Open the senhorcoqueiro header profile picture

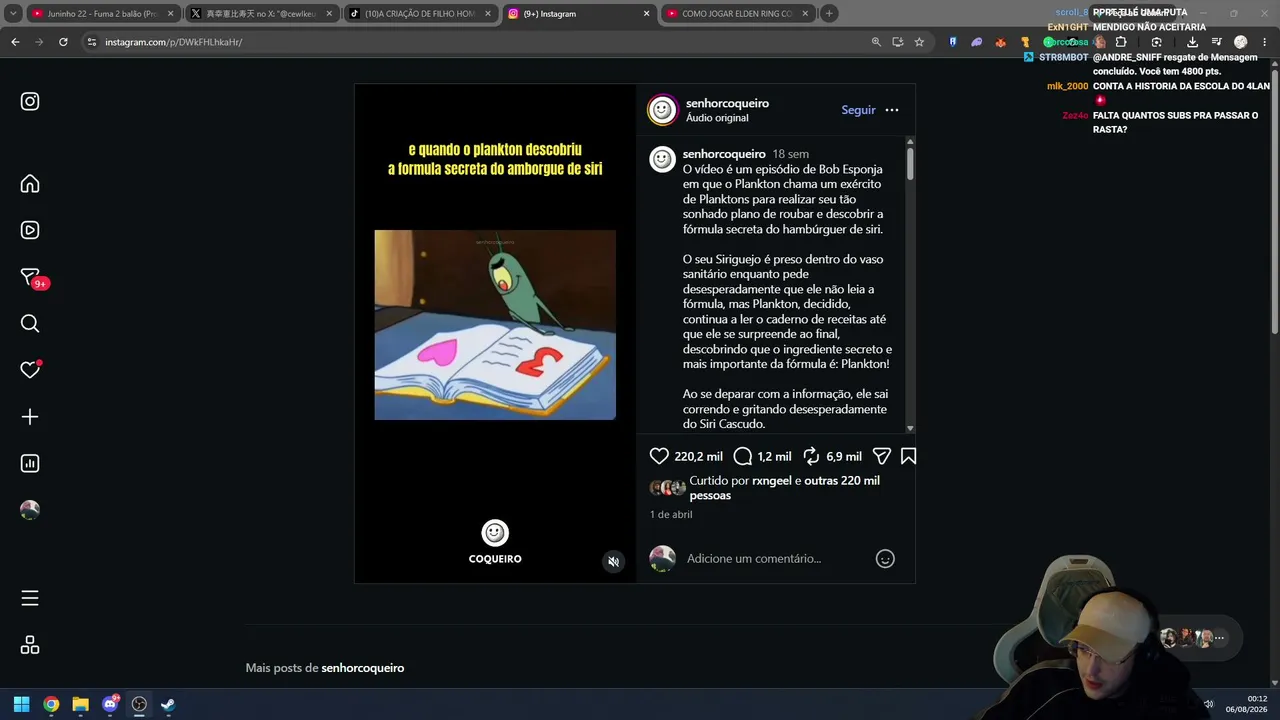coord(662,110)
